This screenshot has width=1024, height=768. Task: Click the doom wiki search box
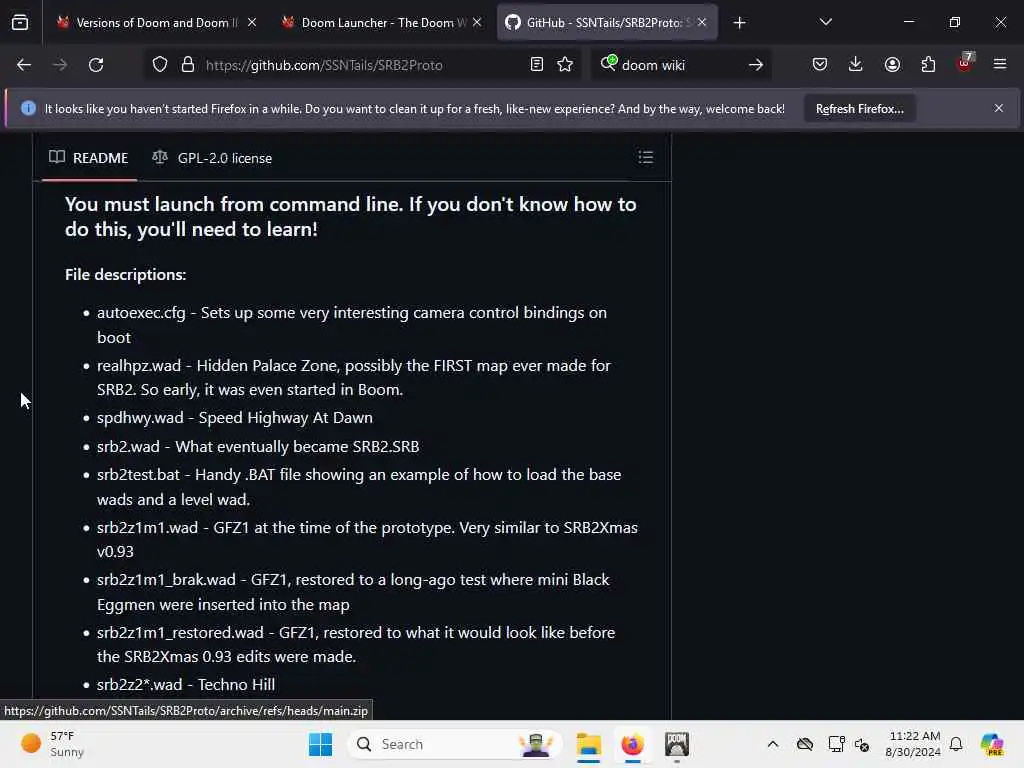(679, 65)
